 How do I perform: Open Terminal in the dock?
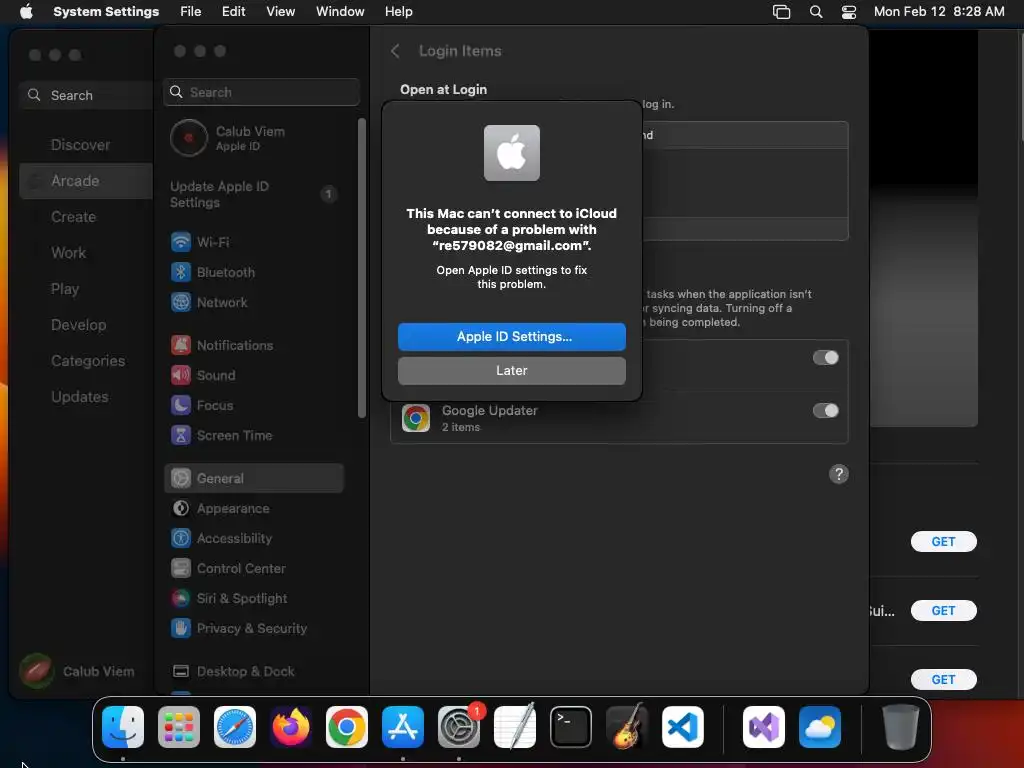571,727
